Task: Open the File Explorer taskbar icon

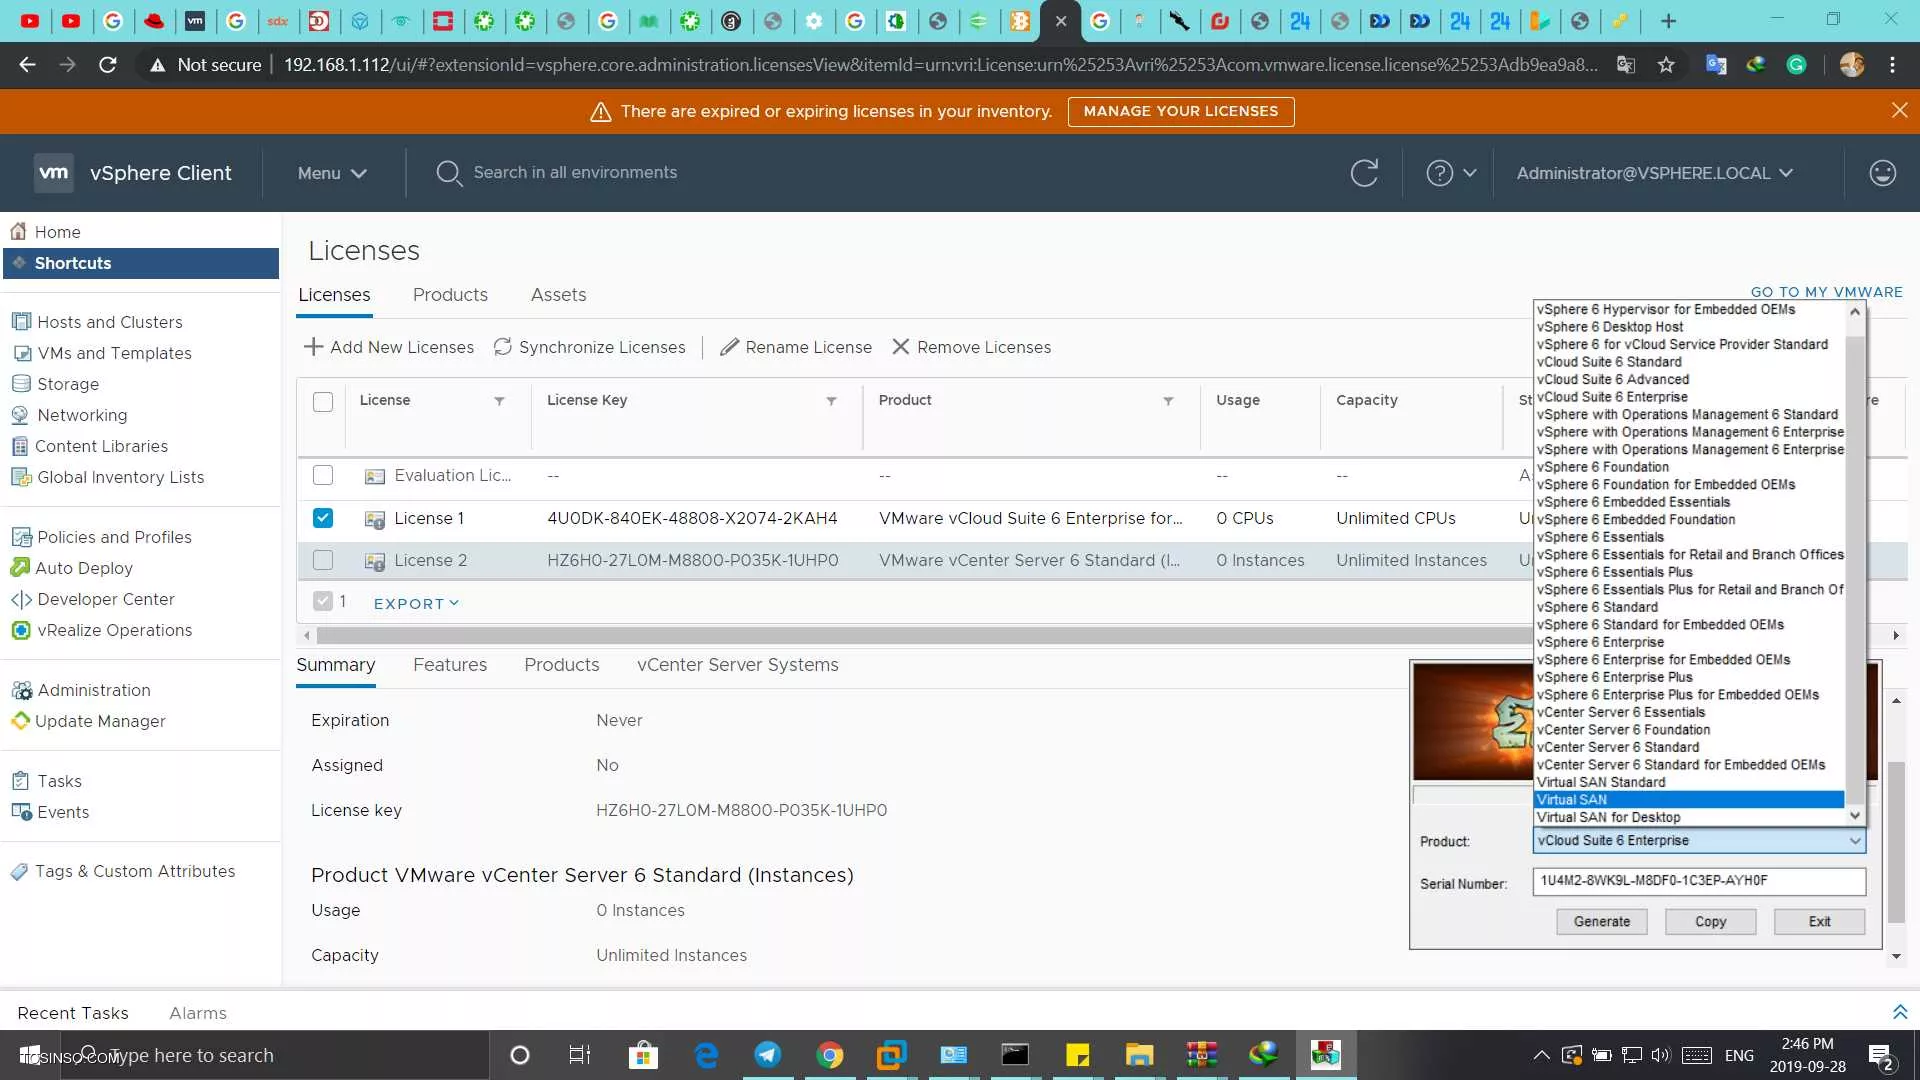Action: (1139, 1055)
